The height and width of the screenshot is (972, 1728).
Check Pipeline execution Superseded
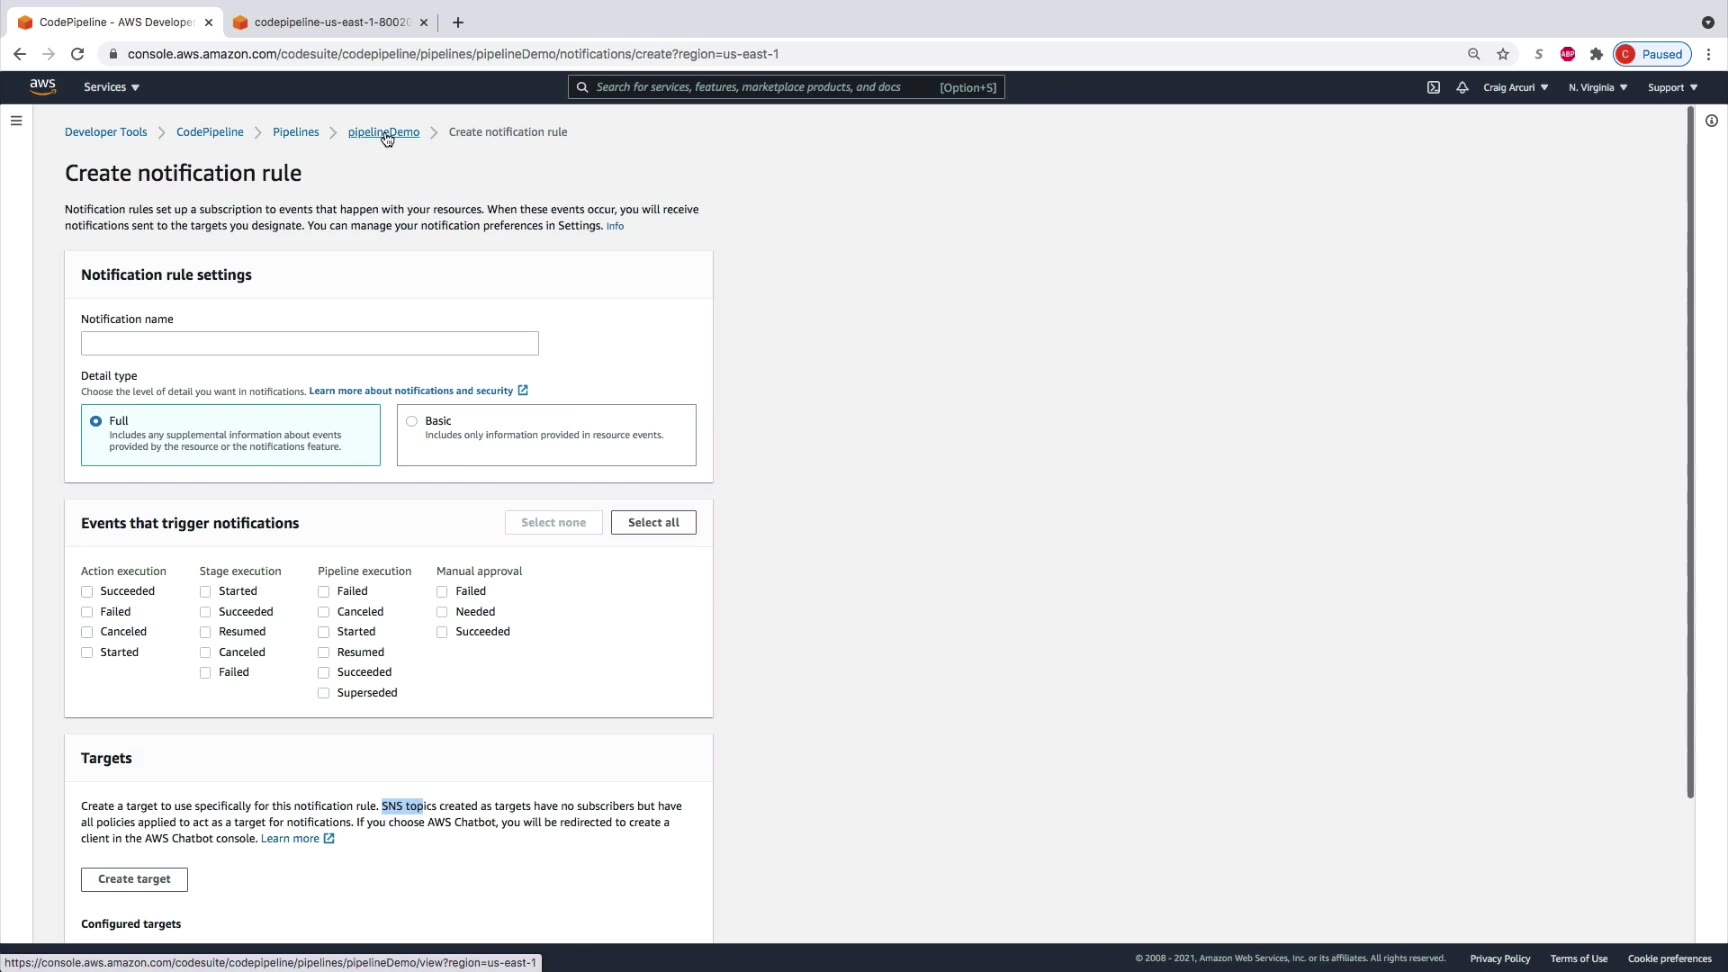point(324,693)
